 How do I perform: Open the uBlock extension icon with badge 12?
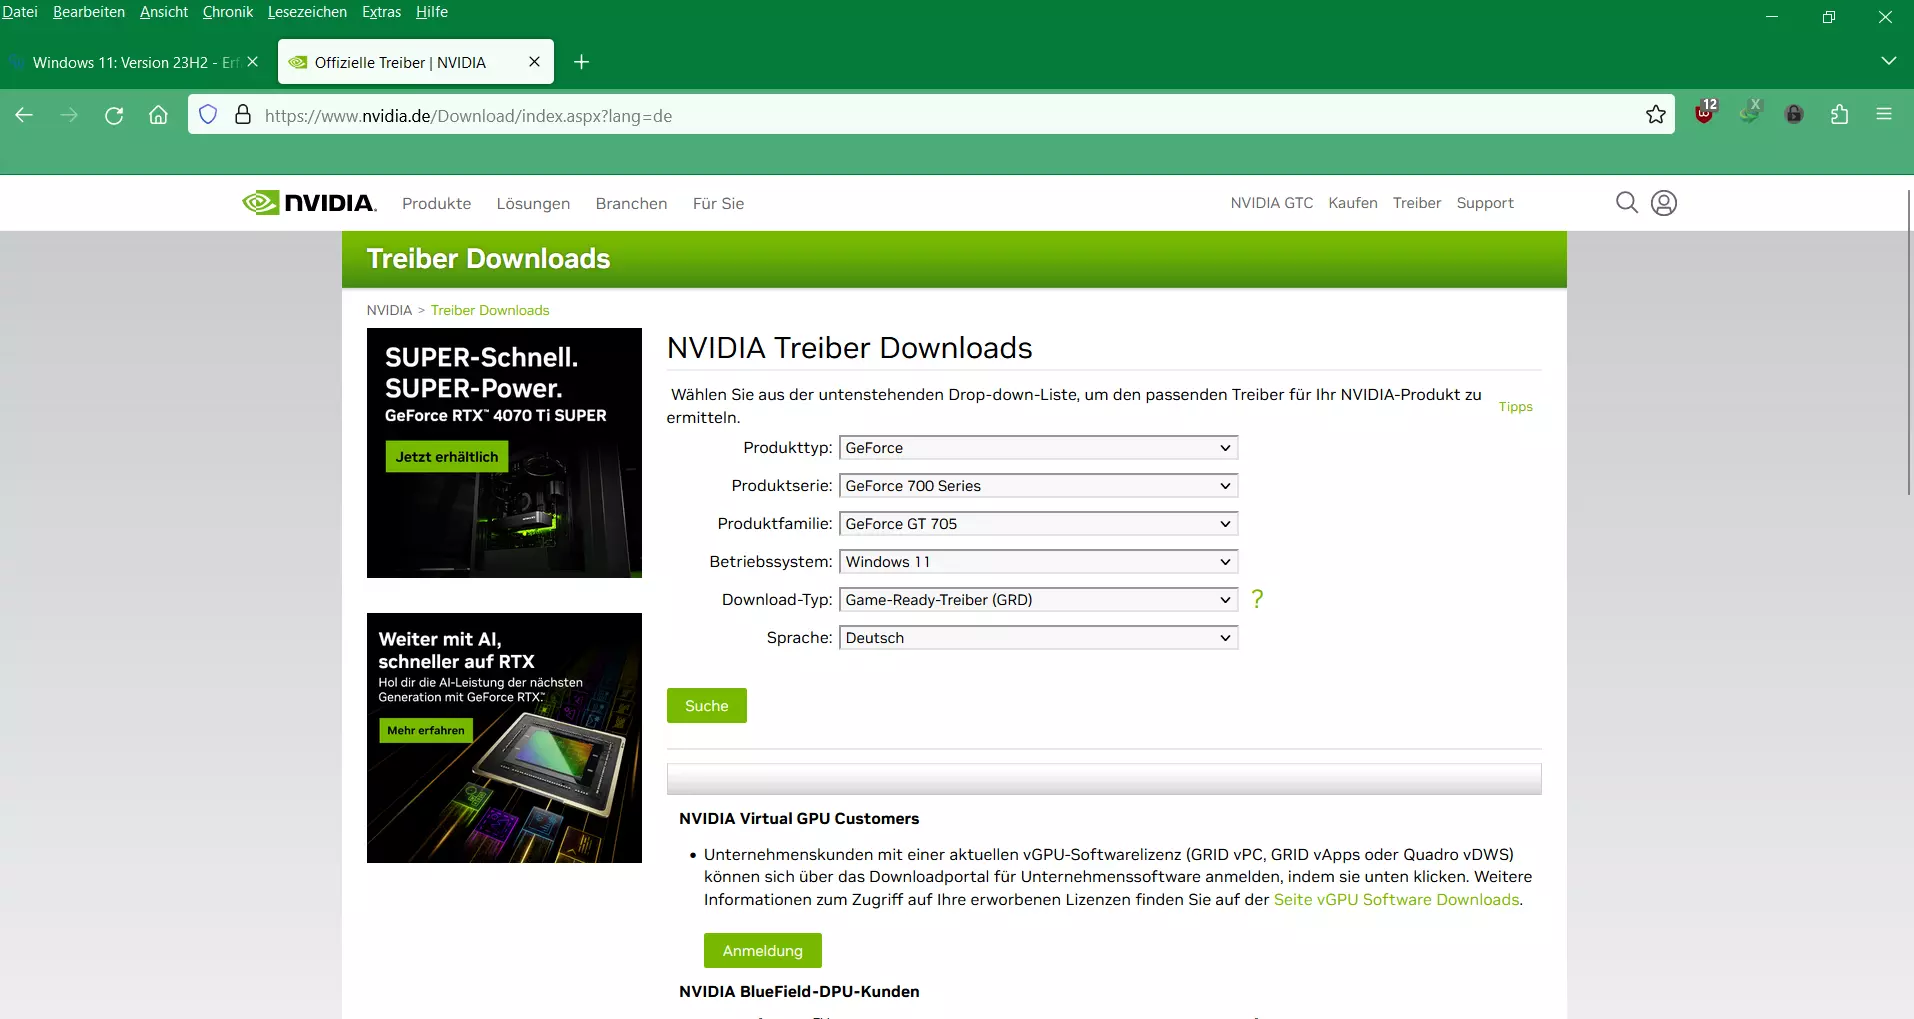tap(1706, 113)
